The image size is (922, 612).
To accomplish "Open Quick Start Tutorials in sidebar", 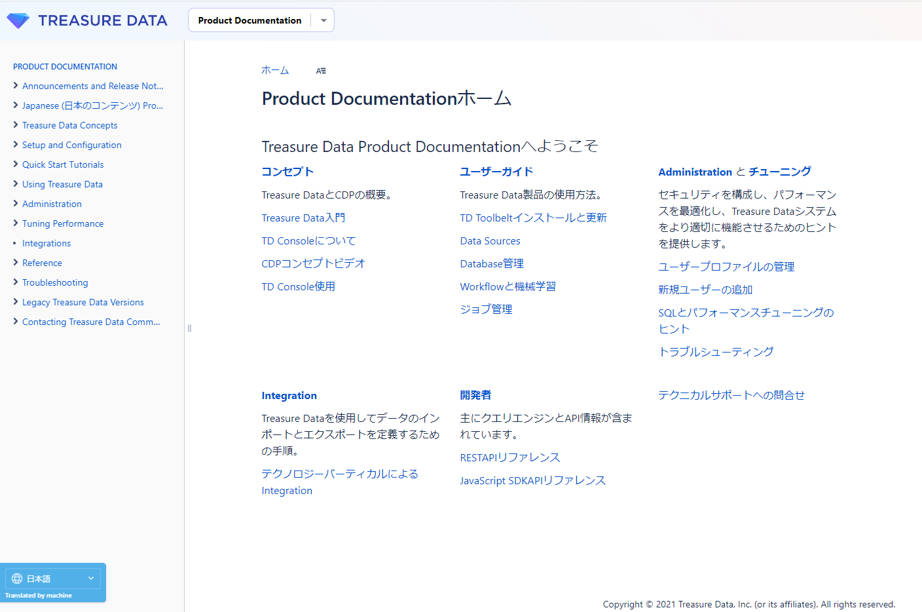I will coord(63,165).
